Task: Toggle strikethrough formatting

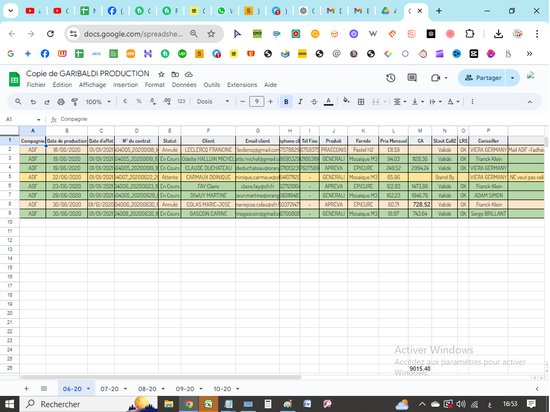Action: (314, 102)
